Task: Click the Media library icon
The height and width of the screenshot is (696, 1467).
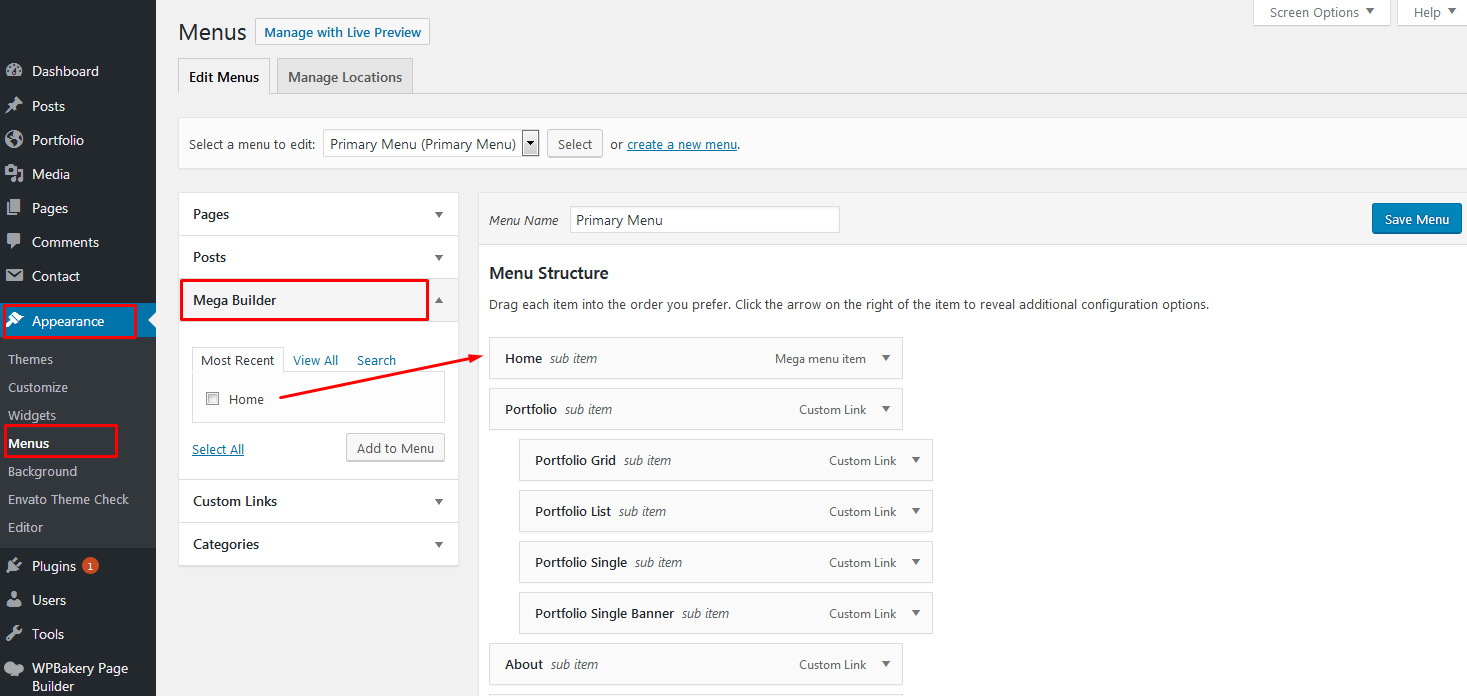Action: pos(14,174)
